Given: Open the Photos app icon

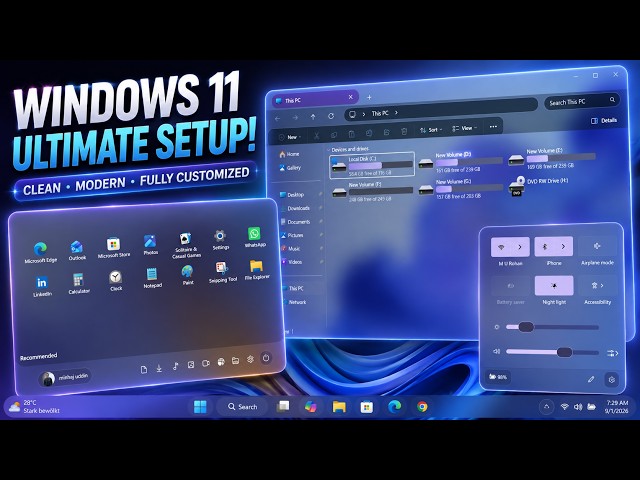Looking at the screenshot, I should tap(150, 245).
